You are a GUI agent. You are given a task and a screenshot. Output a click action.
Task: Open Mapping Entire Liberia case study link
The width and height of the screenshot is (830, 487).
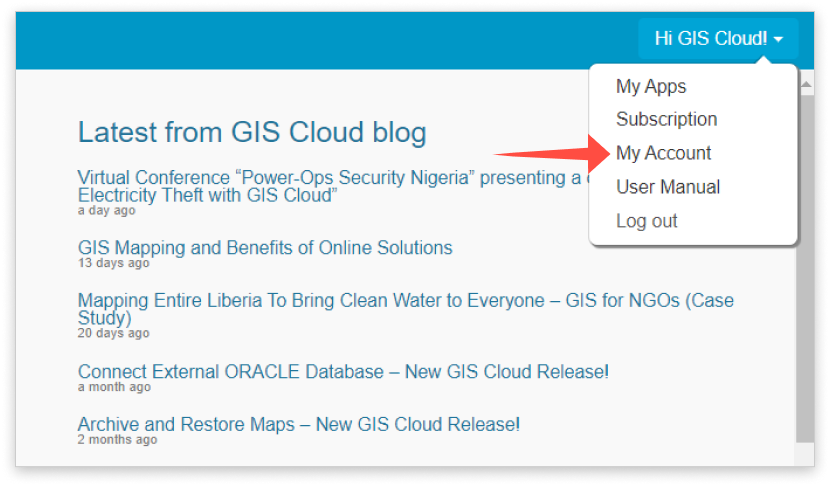click(405, 309)
